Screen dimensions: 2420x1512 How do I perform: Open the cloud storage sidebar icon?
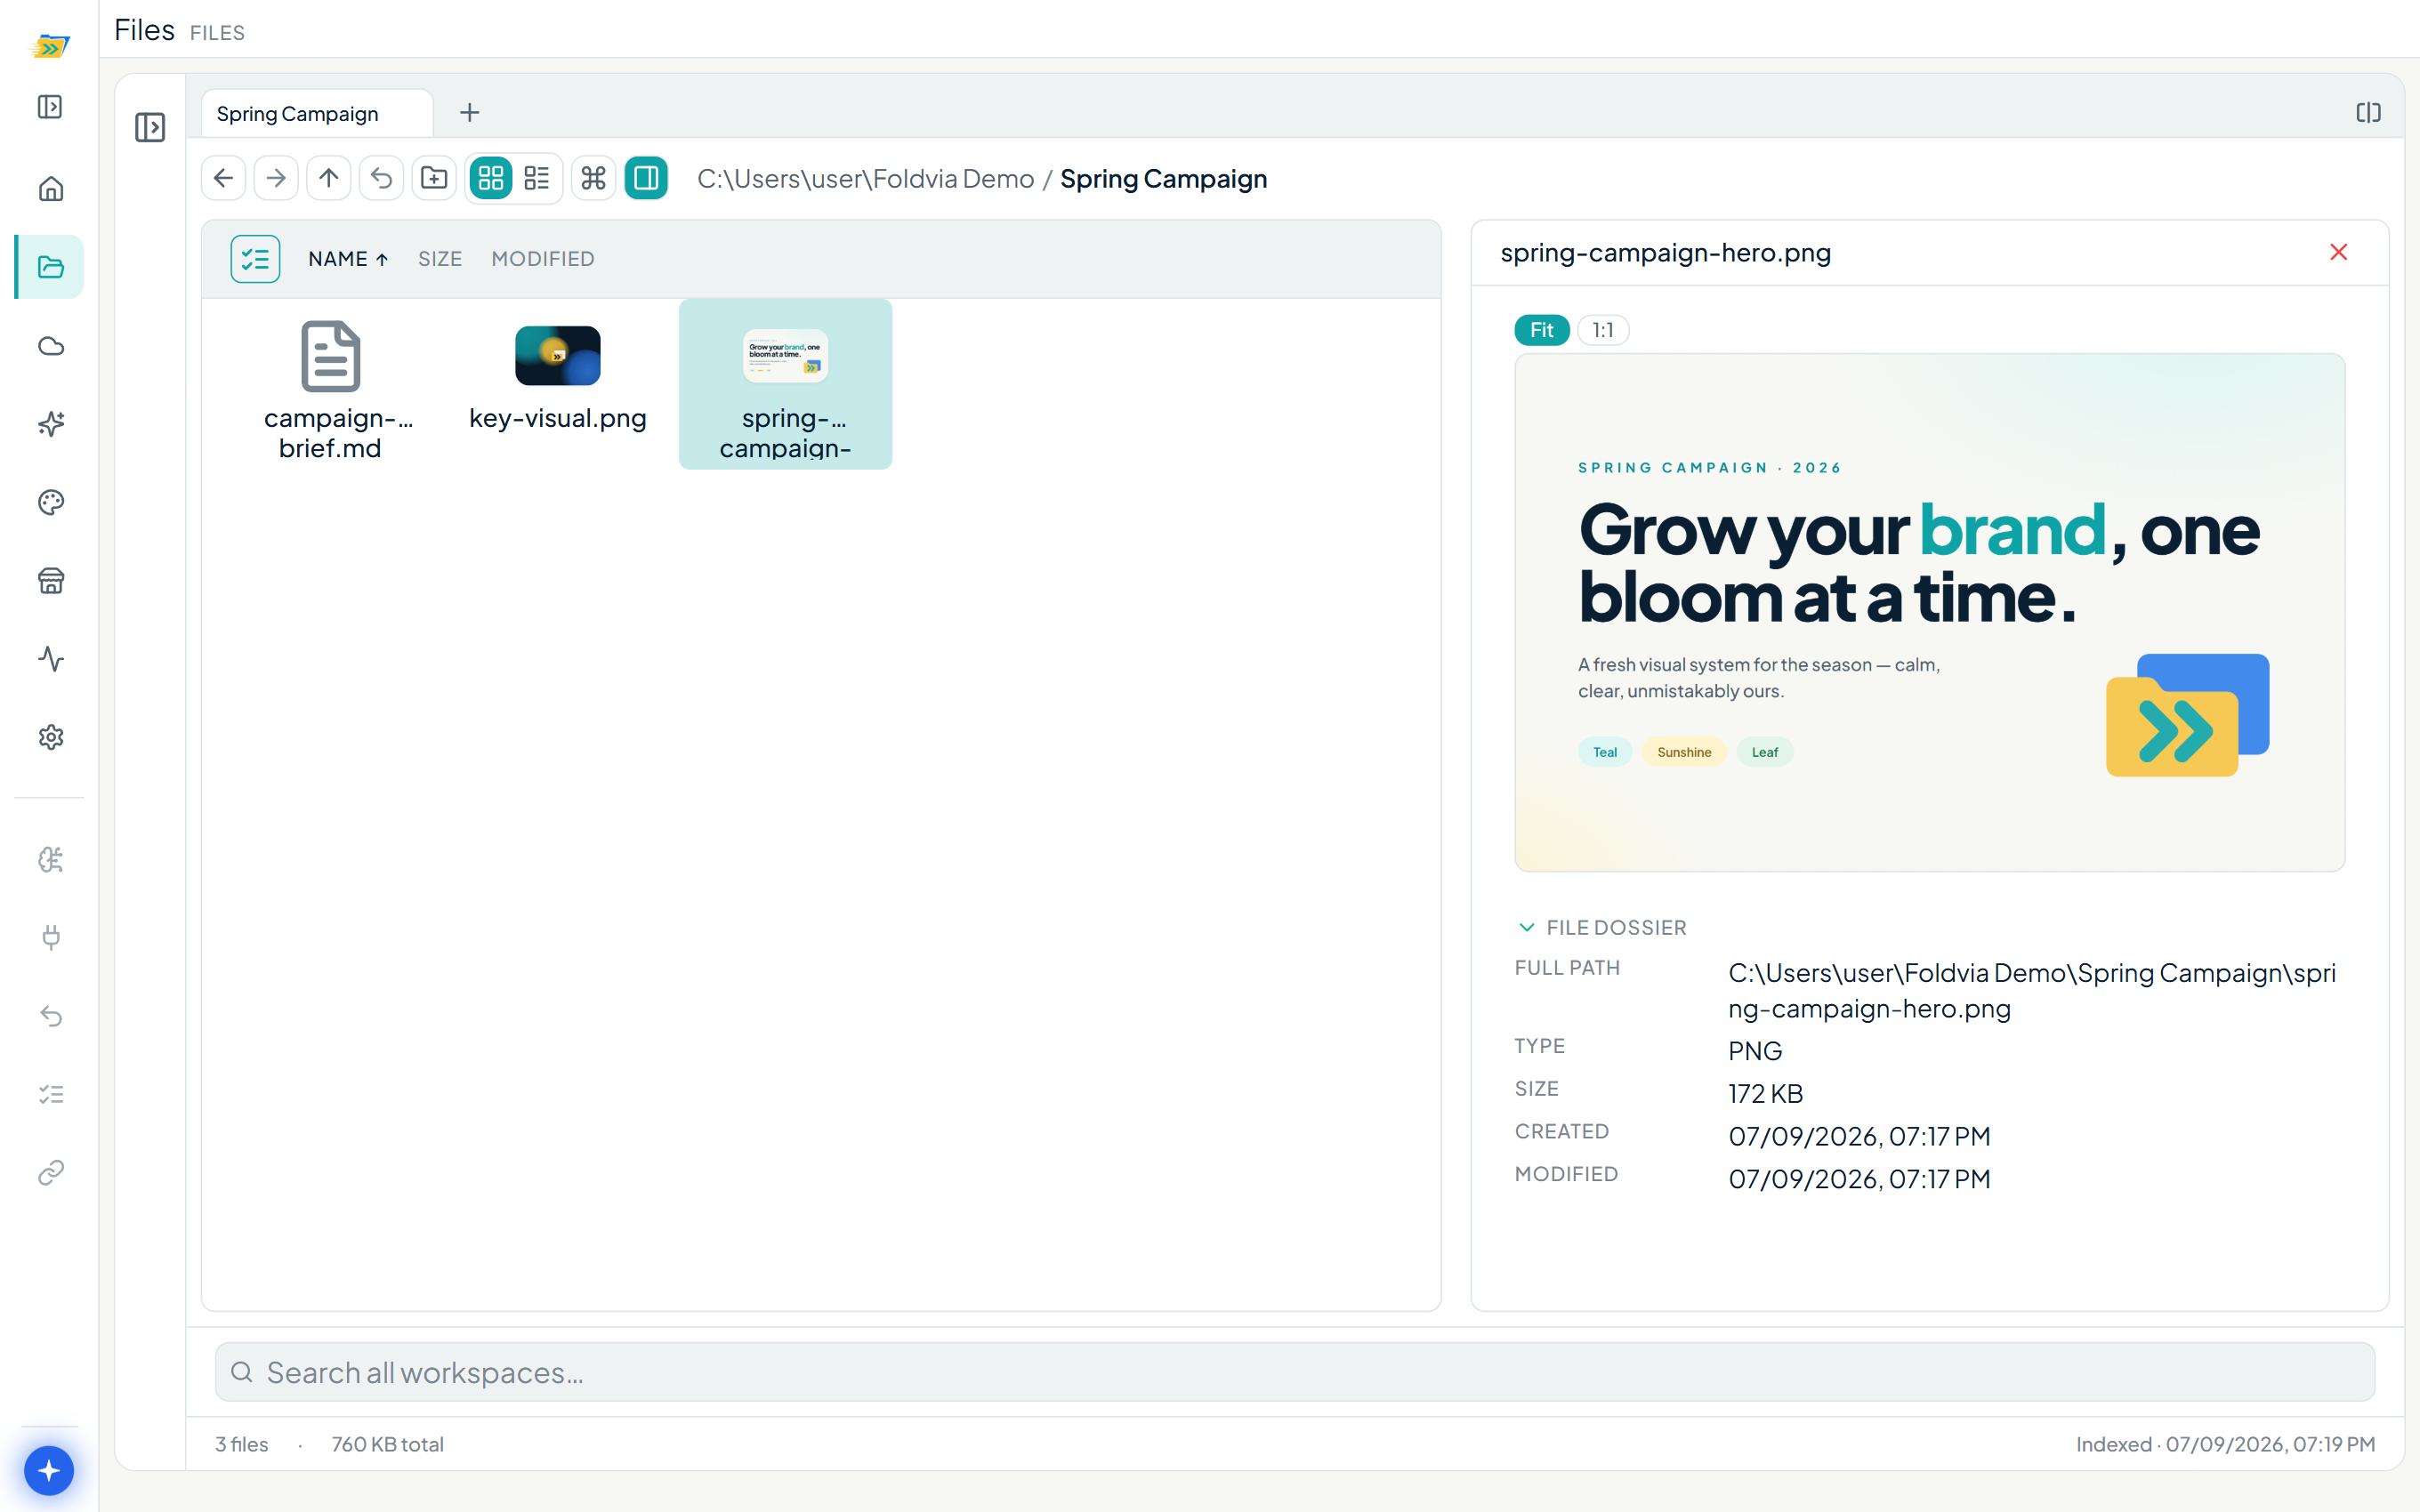pyautogui.click(x=51, y=346)
